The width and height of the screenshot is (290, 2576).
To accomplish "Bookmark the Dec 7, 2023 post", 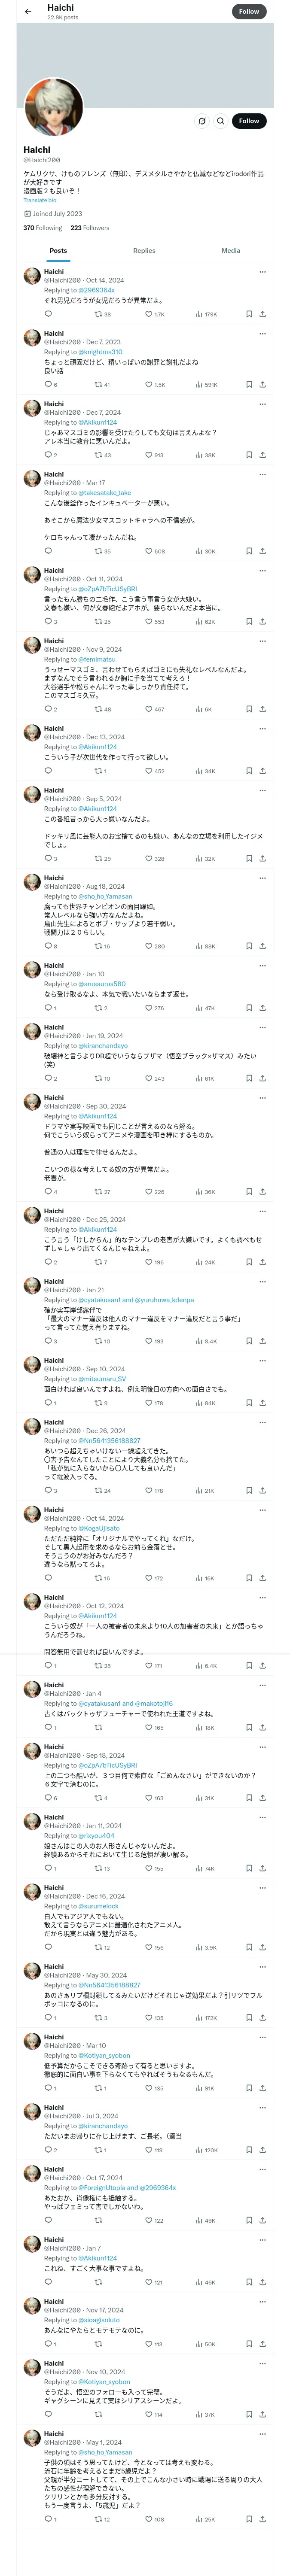I will coord(249,384).
